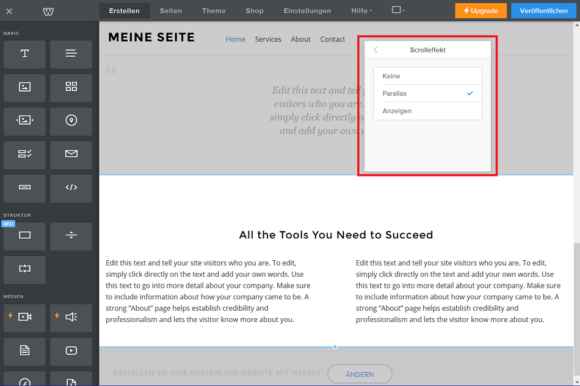Select the Parallax scroll effect option

pyautogui.click(x=428, y=94)
